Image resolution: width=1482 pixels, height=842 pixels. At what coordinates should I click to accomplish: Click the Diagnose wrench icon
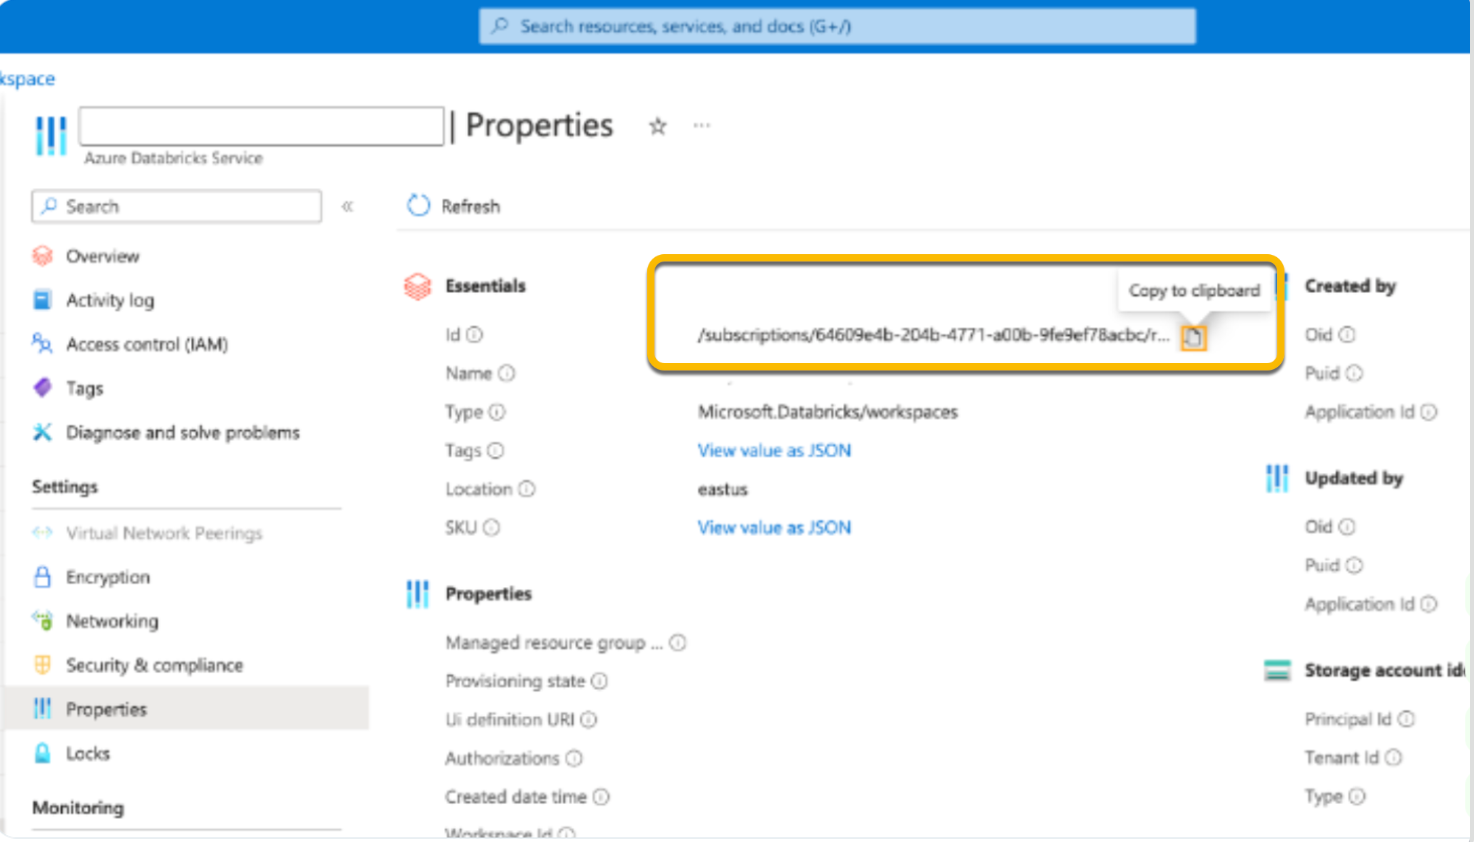(x=42, y=432)
